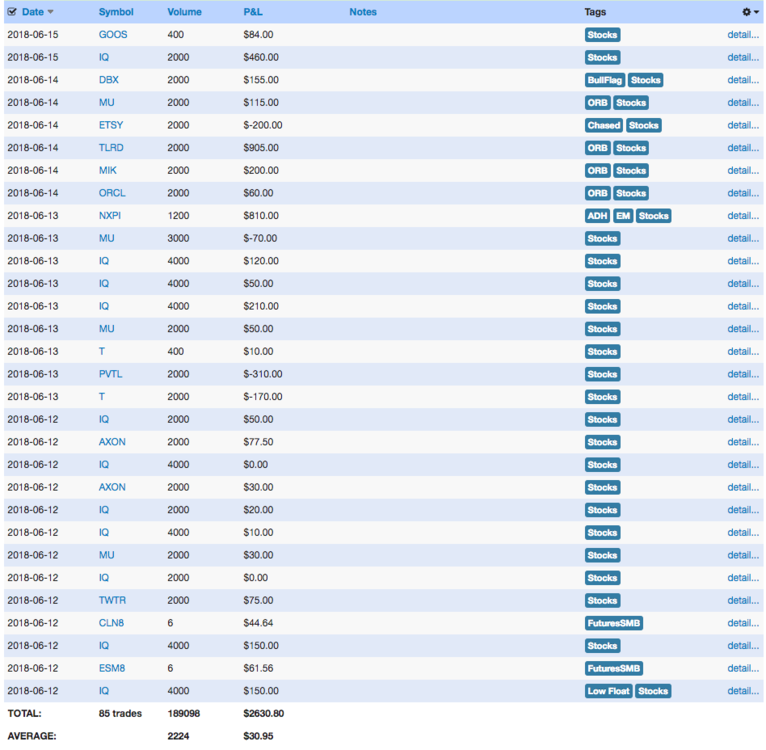Select the $-310.00 P&L value
Viewport: 766px width, 750px height.
click(x=263, y=374)
